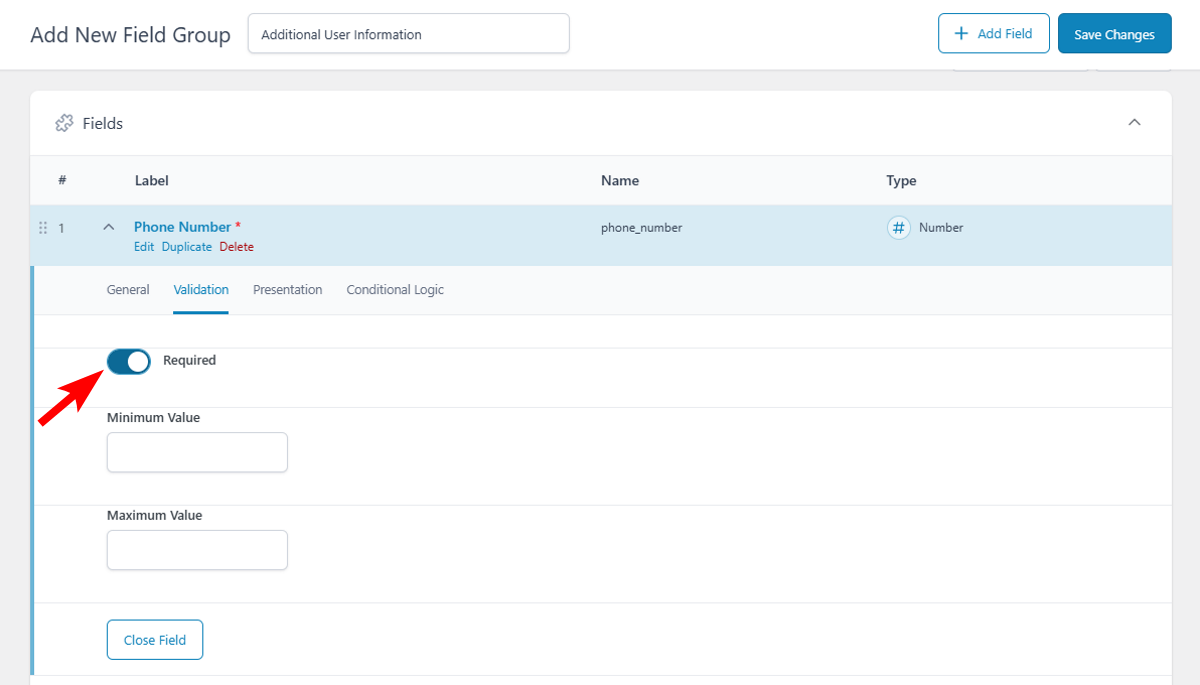The width and height of the screenshot is (1200, 685).
Task: Click the field group title text box
Action: pos(408,34)
